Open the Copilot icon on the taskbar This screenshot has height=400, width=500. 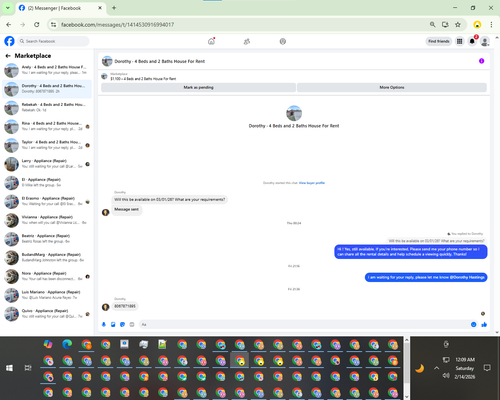click(x=48, y=344)
